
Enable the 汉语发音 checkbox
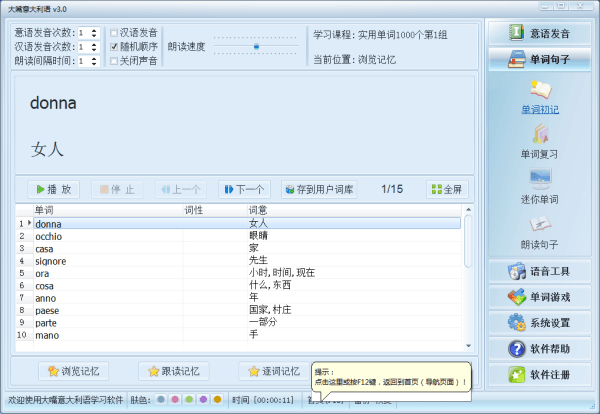point(114,32)
